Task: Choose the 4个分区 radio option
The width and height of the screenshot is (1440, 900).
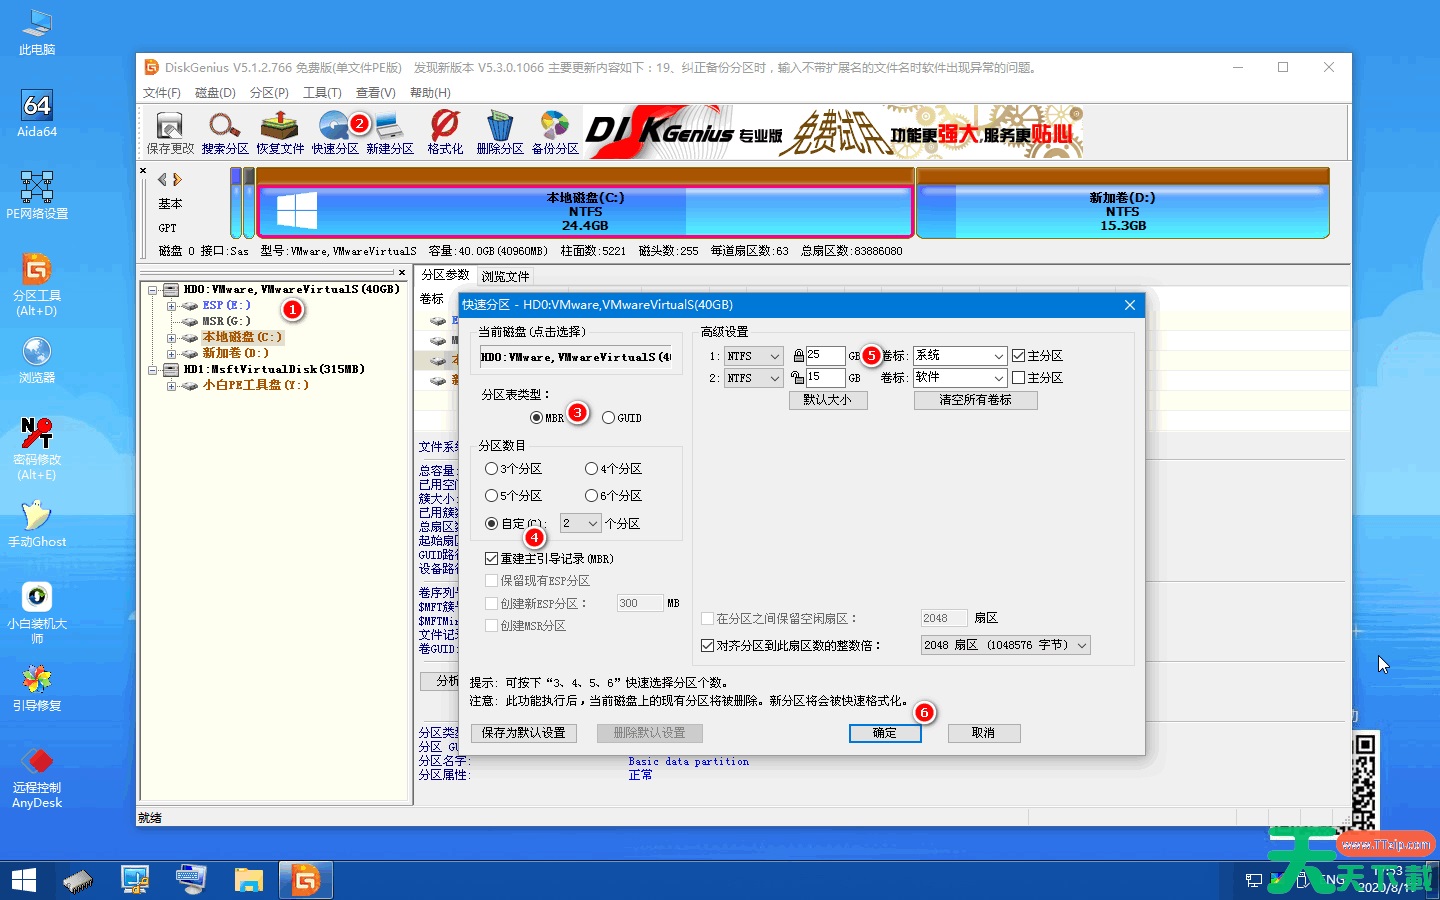Action: coord(592,469)
